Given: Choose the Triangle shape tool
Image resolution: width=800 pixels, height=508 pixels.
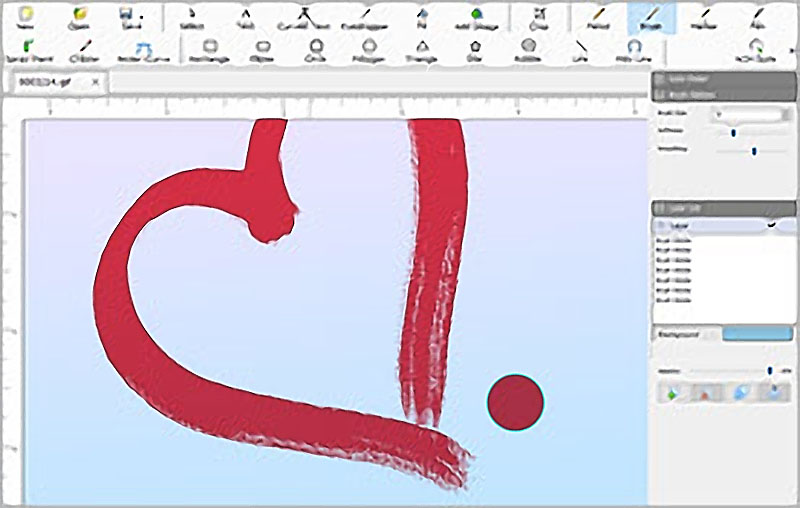Looking at the screenshot, I should click(422, 50).
